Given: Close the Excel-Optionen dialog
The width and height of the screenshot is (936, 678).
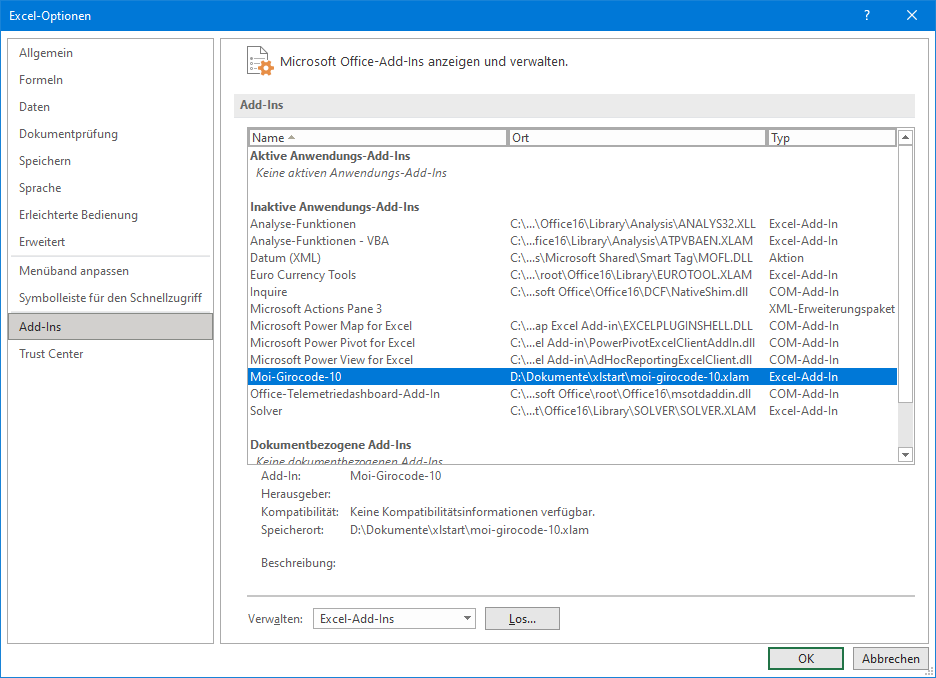Looking at the screenshot, I should 912,16.
